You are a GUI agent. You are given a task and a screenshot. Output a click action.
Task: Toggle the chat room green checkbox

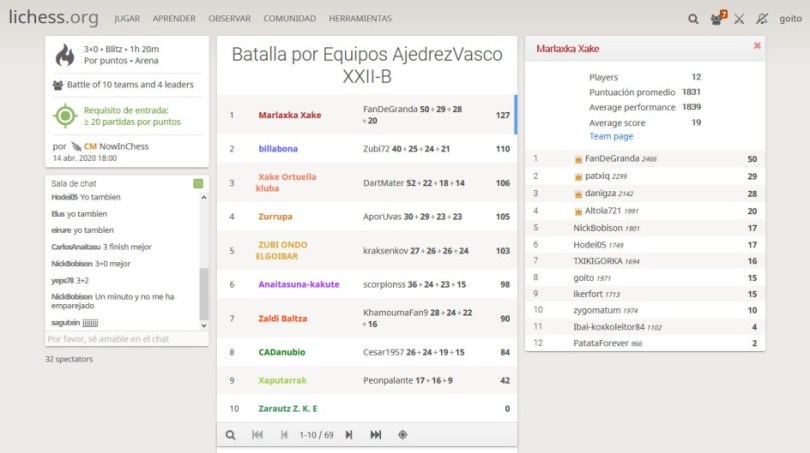tap(198, 184)
